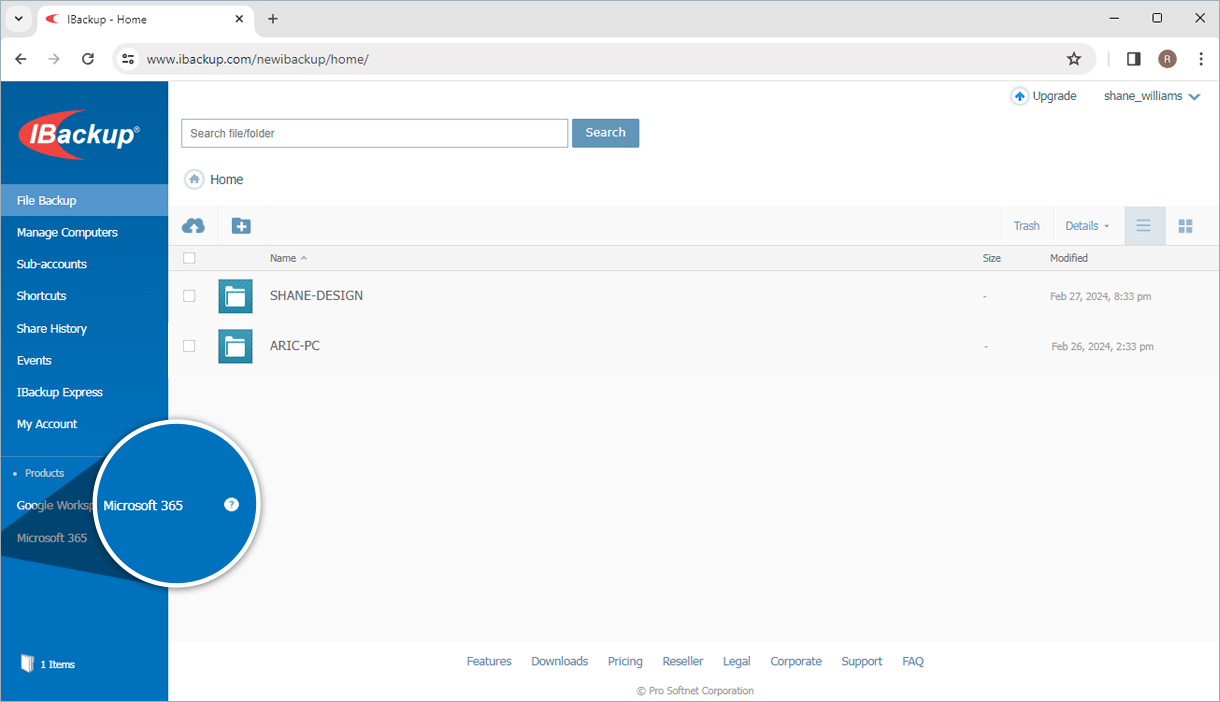The image size is (1220, 702).
Task: Click the ARIC-PC folder name
Action: [295, 346]
